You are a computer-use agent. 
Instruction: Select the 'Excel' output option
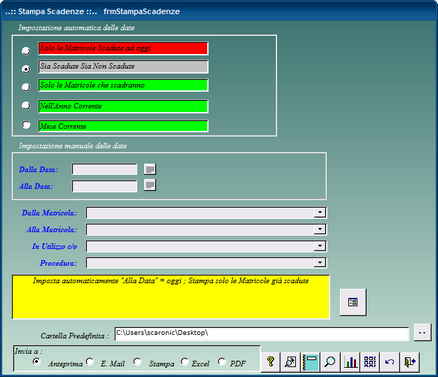click(184, 361)
